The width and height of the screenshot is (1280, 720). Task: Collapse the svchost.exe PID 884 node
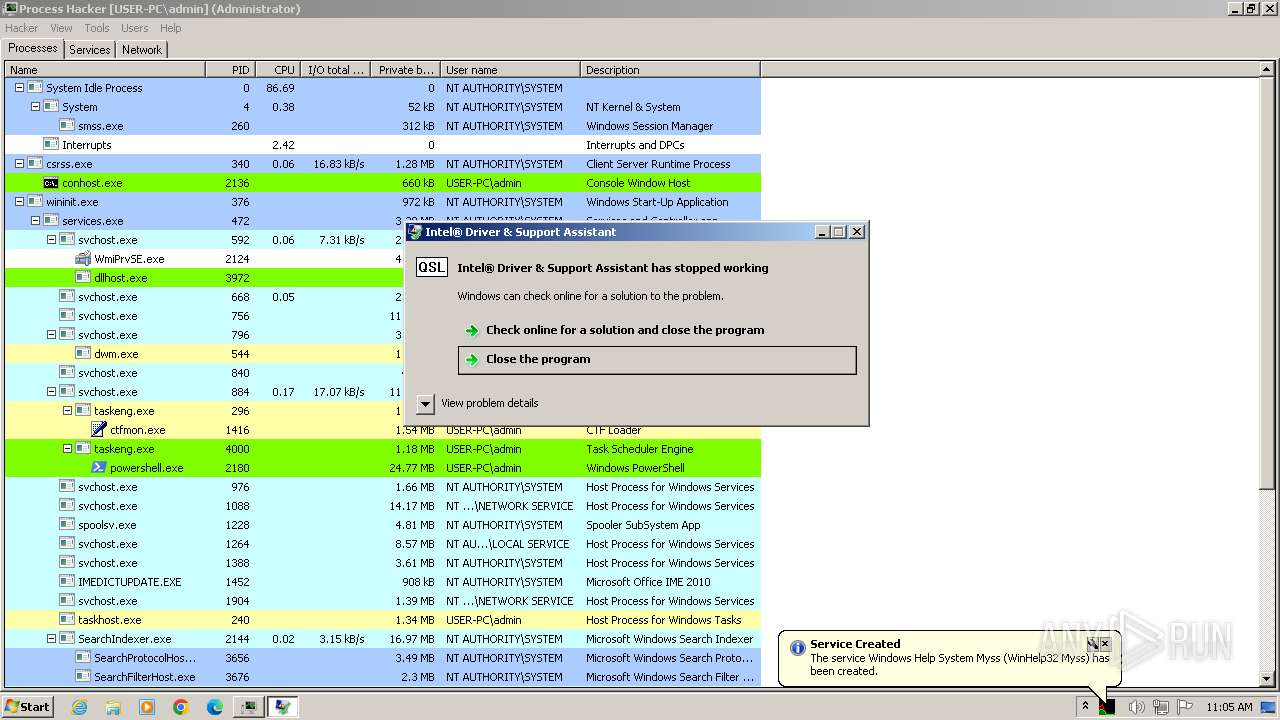click(51, 392)
